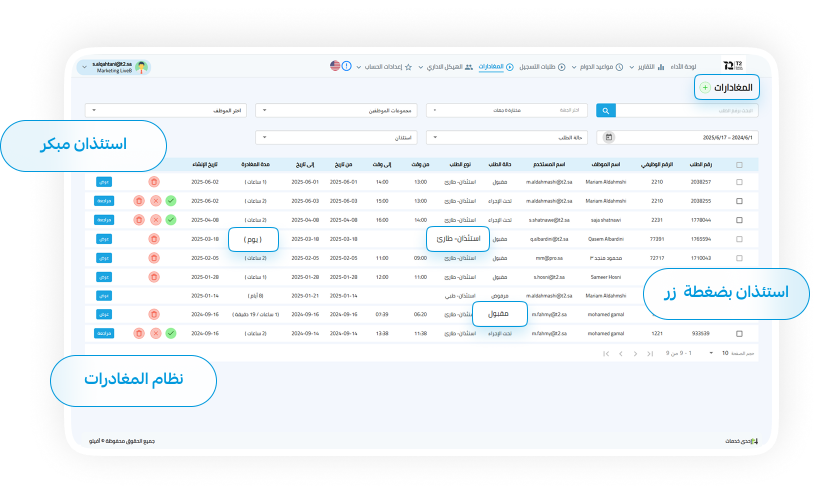This screenshot has width=821, height=493.
Task: Open the مجموعات الموظفين dropdown
Action: click(x=335, y=110)
